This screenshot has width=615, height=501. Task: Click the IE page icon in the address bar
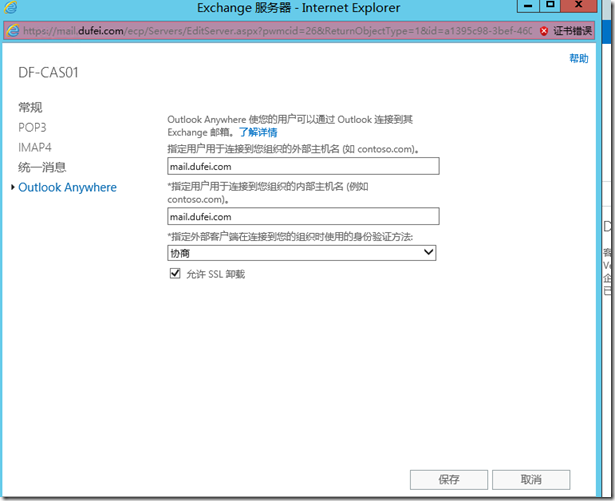pyautogui.click(x=13, y=31)
